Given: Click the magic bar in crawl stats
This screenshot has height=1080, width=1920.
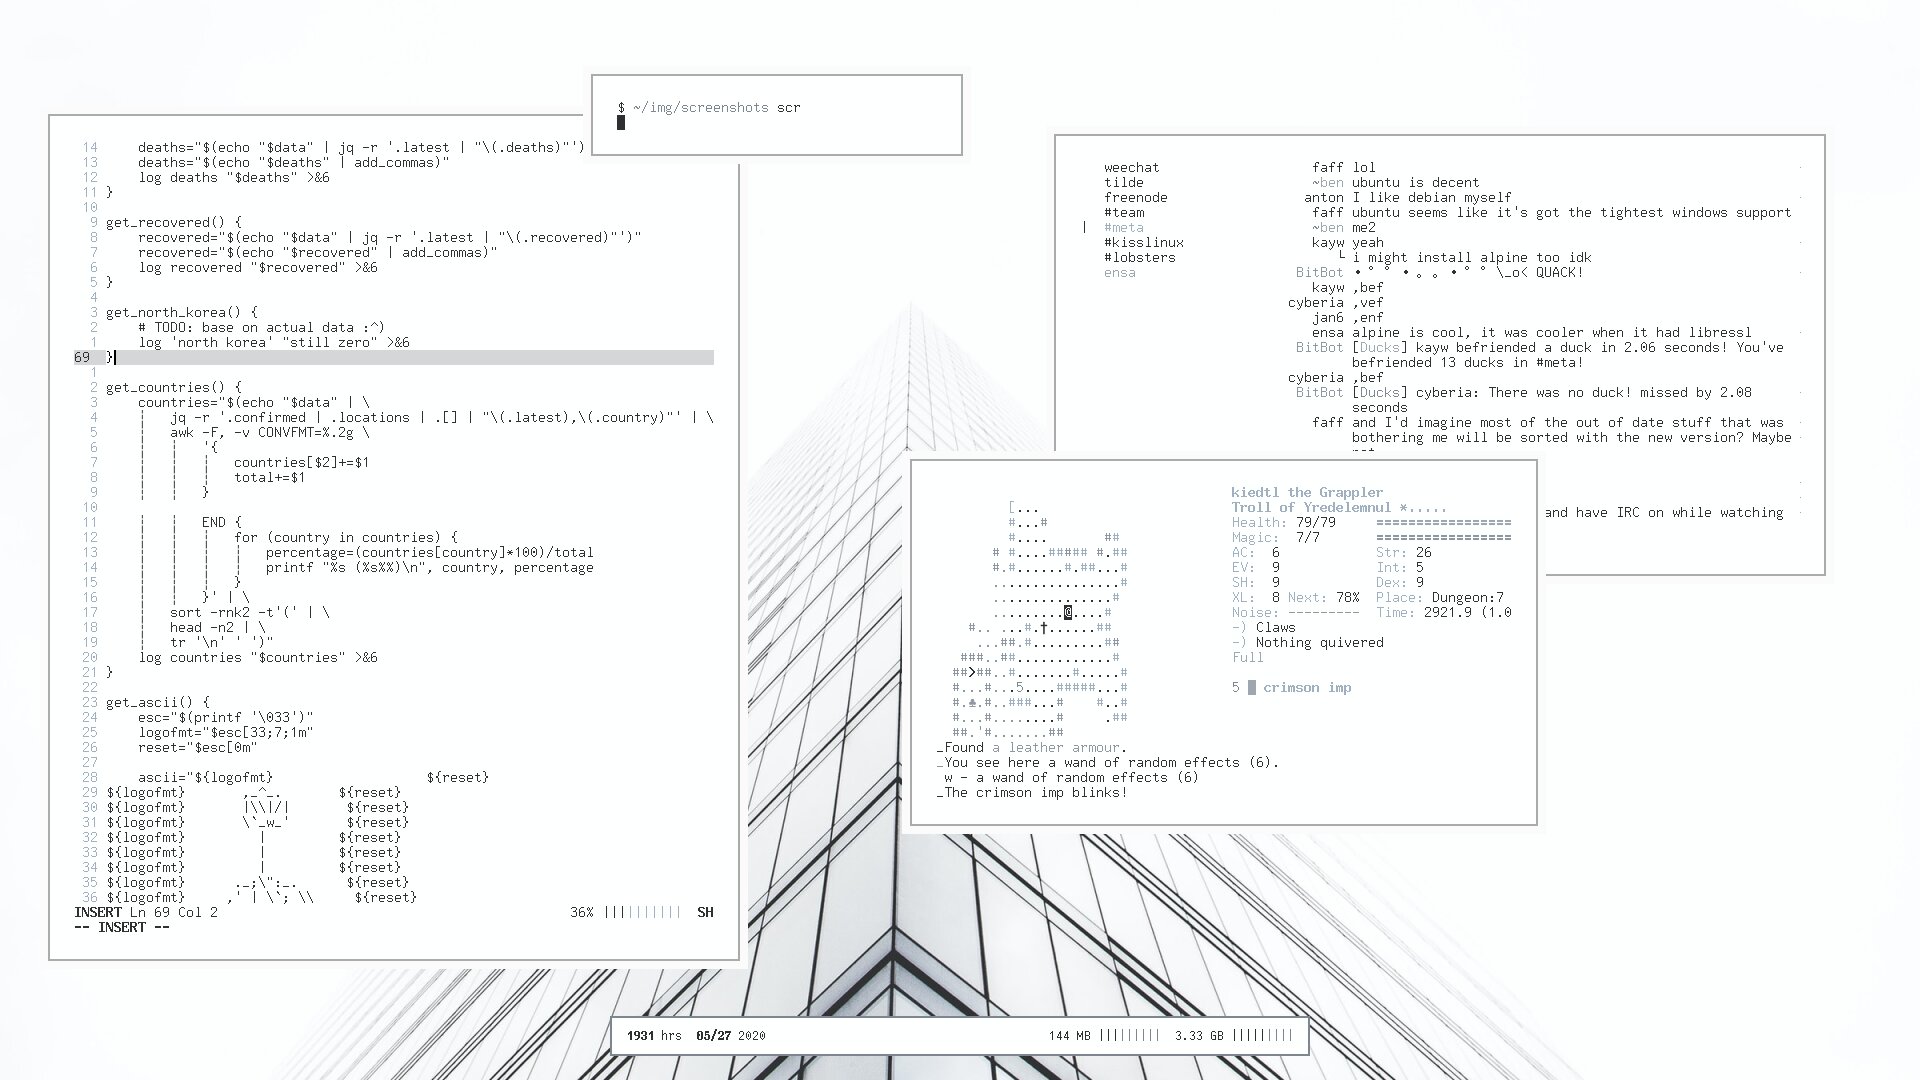Looking at the screenshot, I should pyautogui.click(x=1443, y=537).
